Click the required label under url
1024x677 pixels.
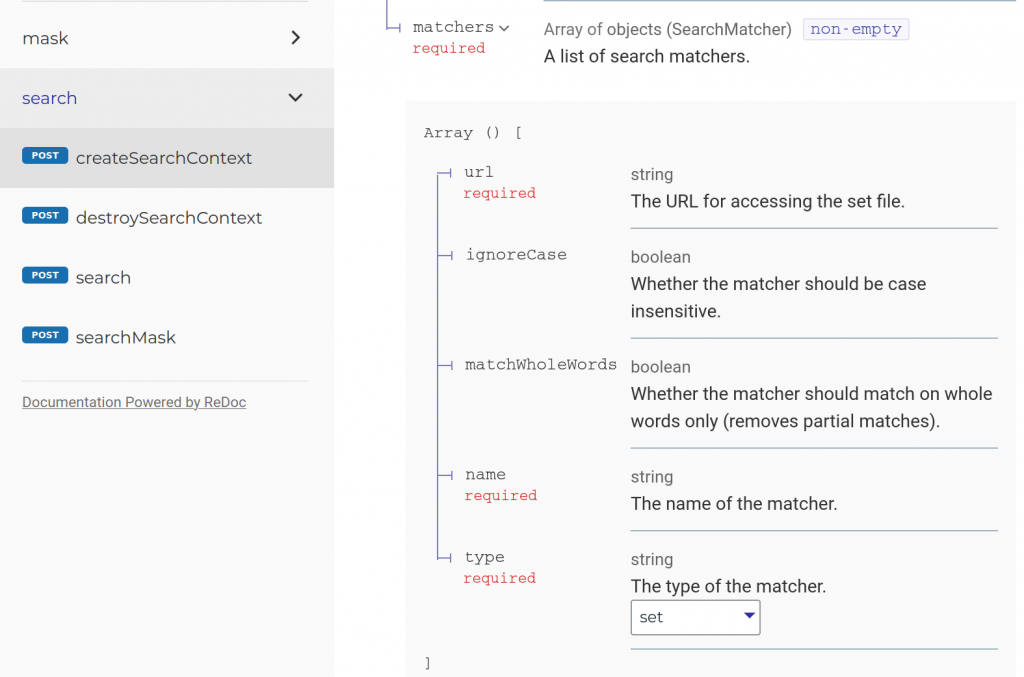(500, 193)
